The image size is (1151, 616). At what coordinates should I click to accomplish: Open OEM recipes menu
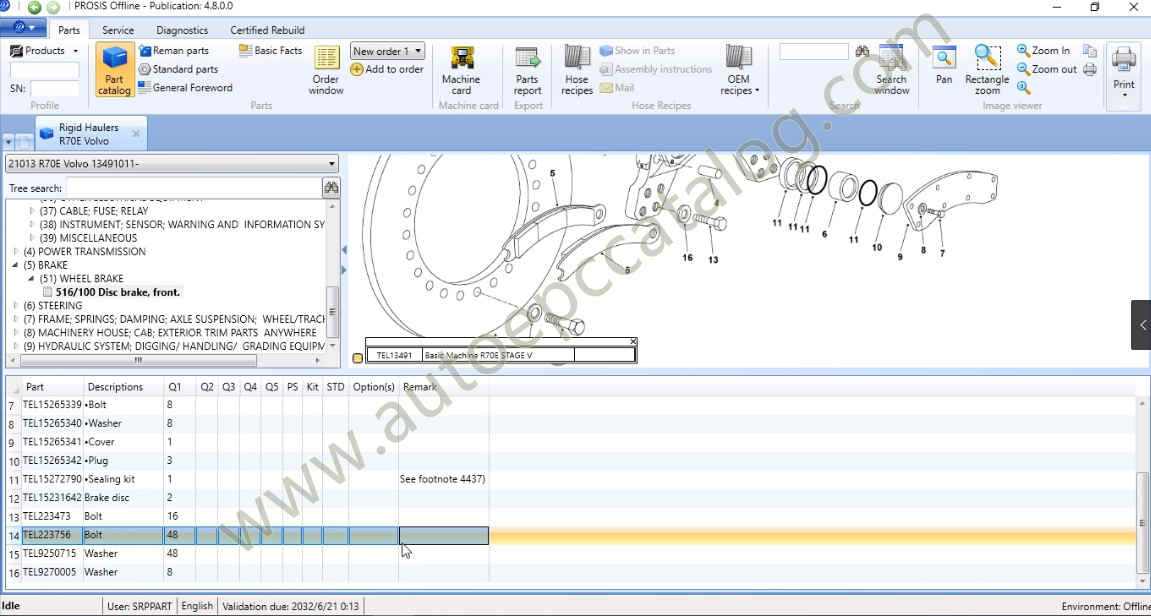click(739, 70)
